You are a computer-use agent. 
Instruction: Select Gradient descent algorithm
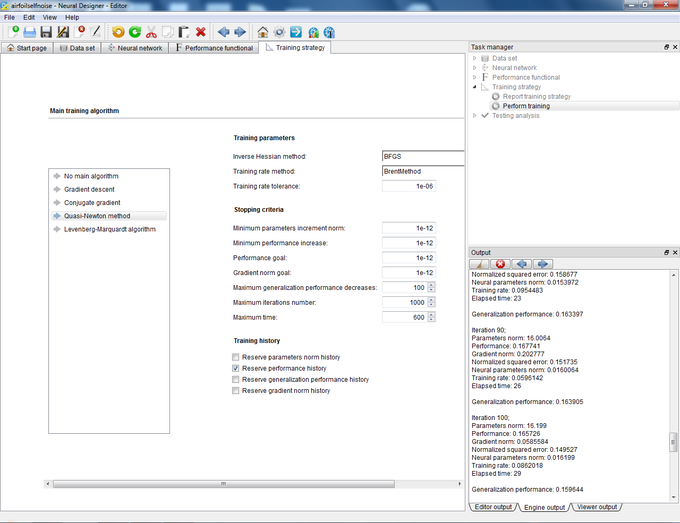pos(108,190)
